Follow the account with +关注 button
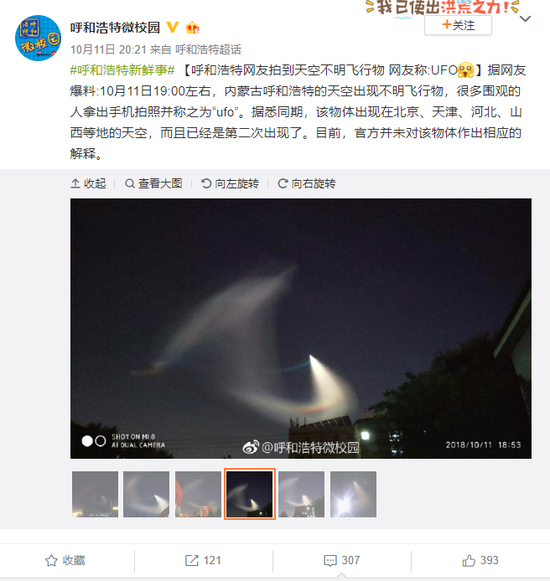 (x=458, y=25)
